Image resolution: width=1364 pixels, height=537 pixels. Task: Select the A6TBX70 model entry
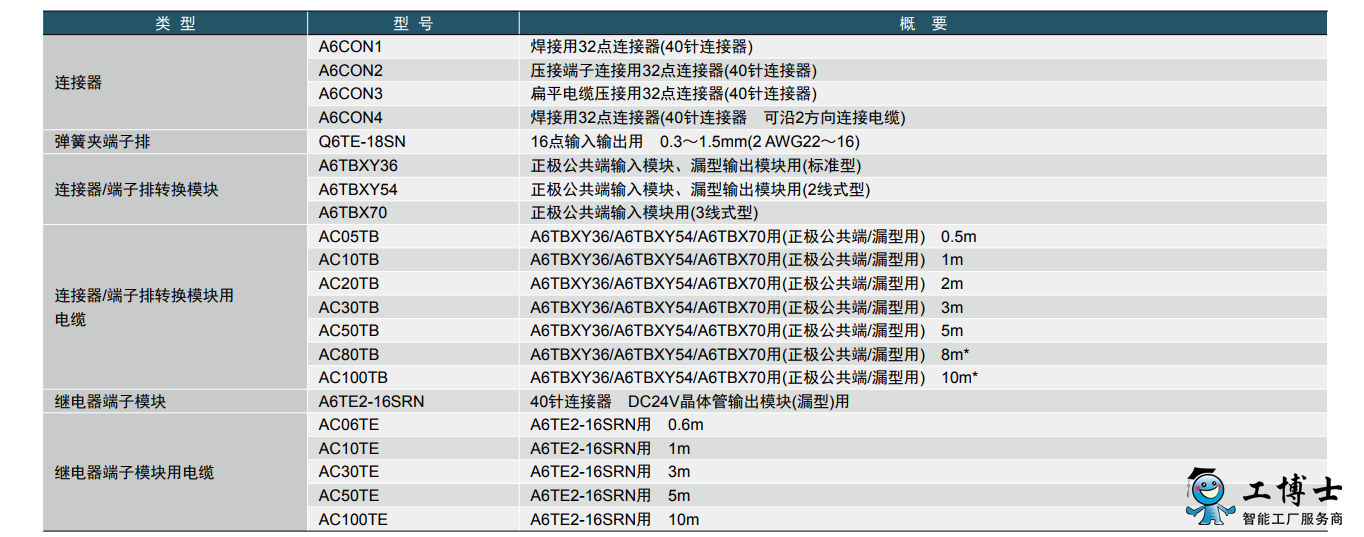pos(413,213)
